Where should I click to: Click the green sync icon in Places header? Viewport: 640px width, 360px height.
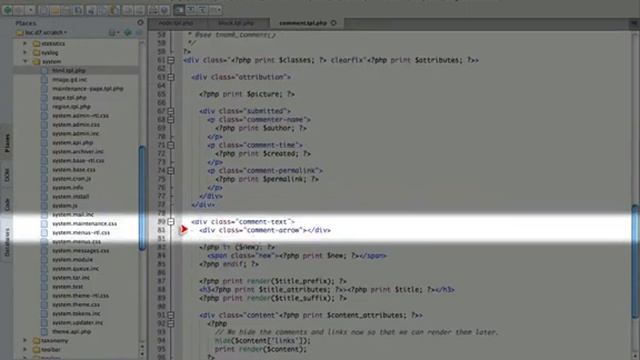point(128,32)
